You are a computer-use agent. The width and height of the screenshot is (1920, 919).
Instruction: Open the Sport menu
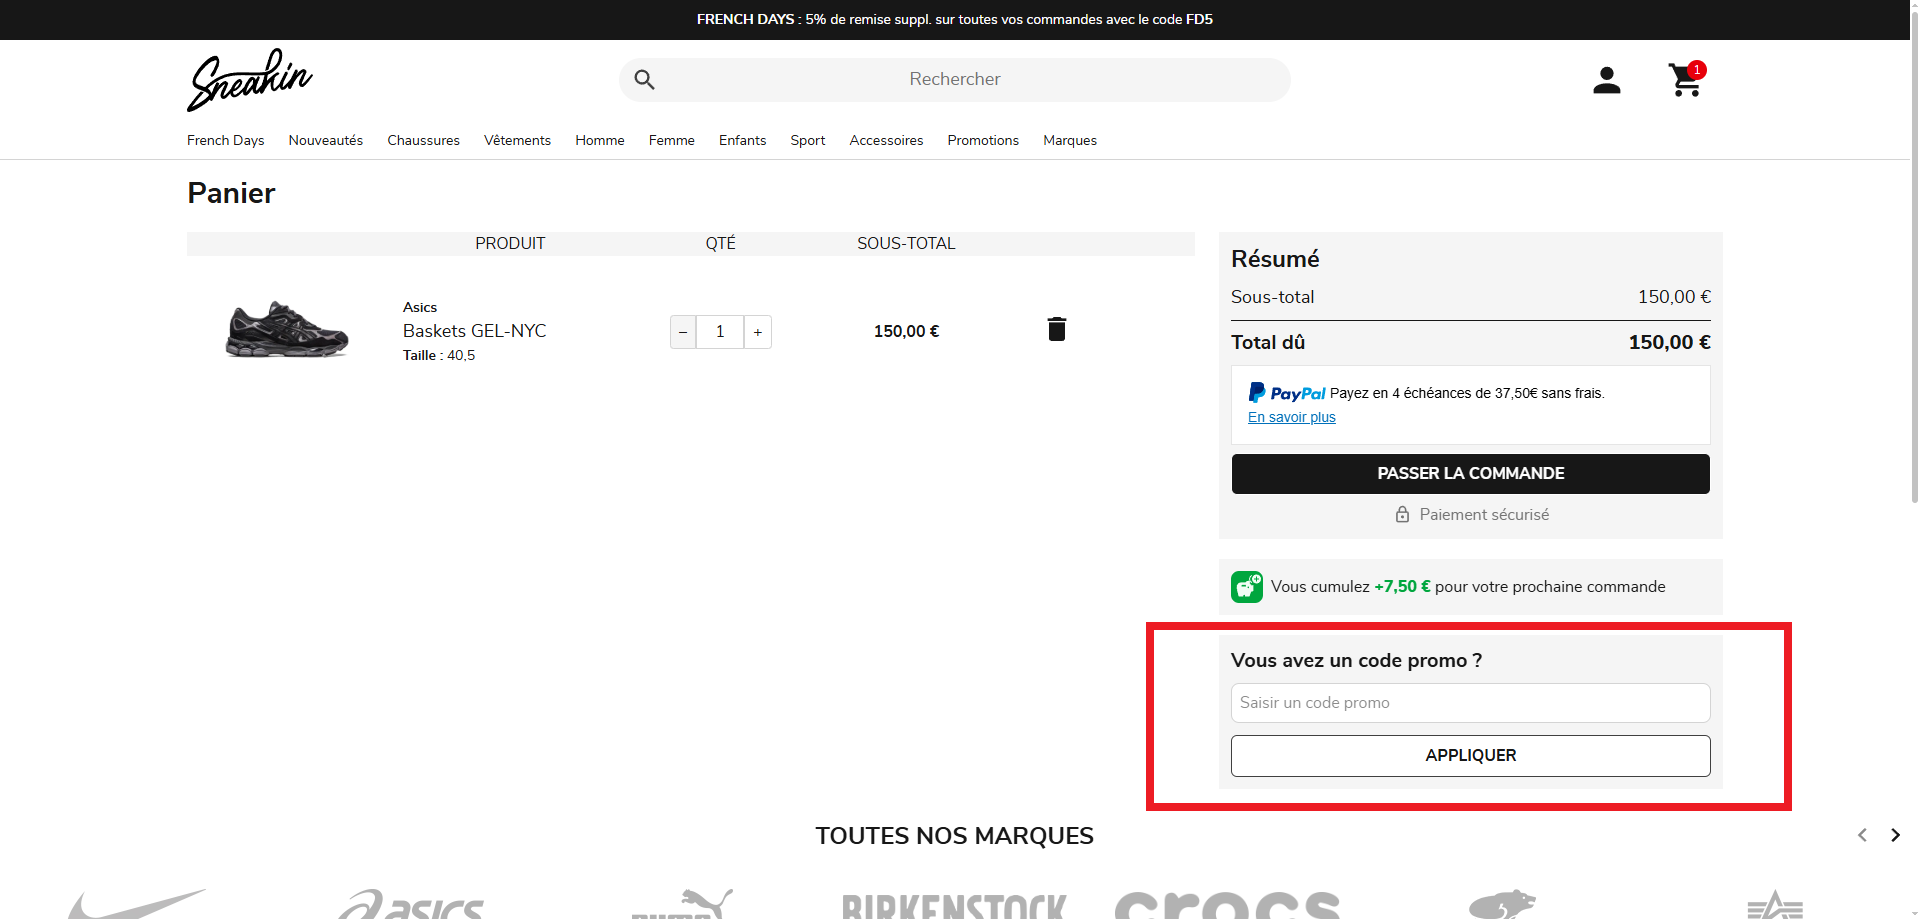(808, 140)
